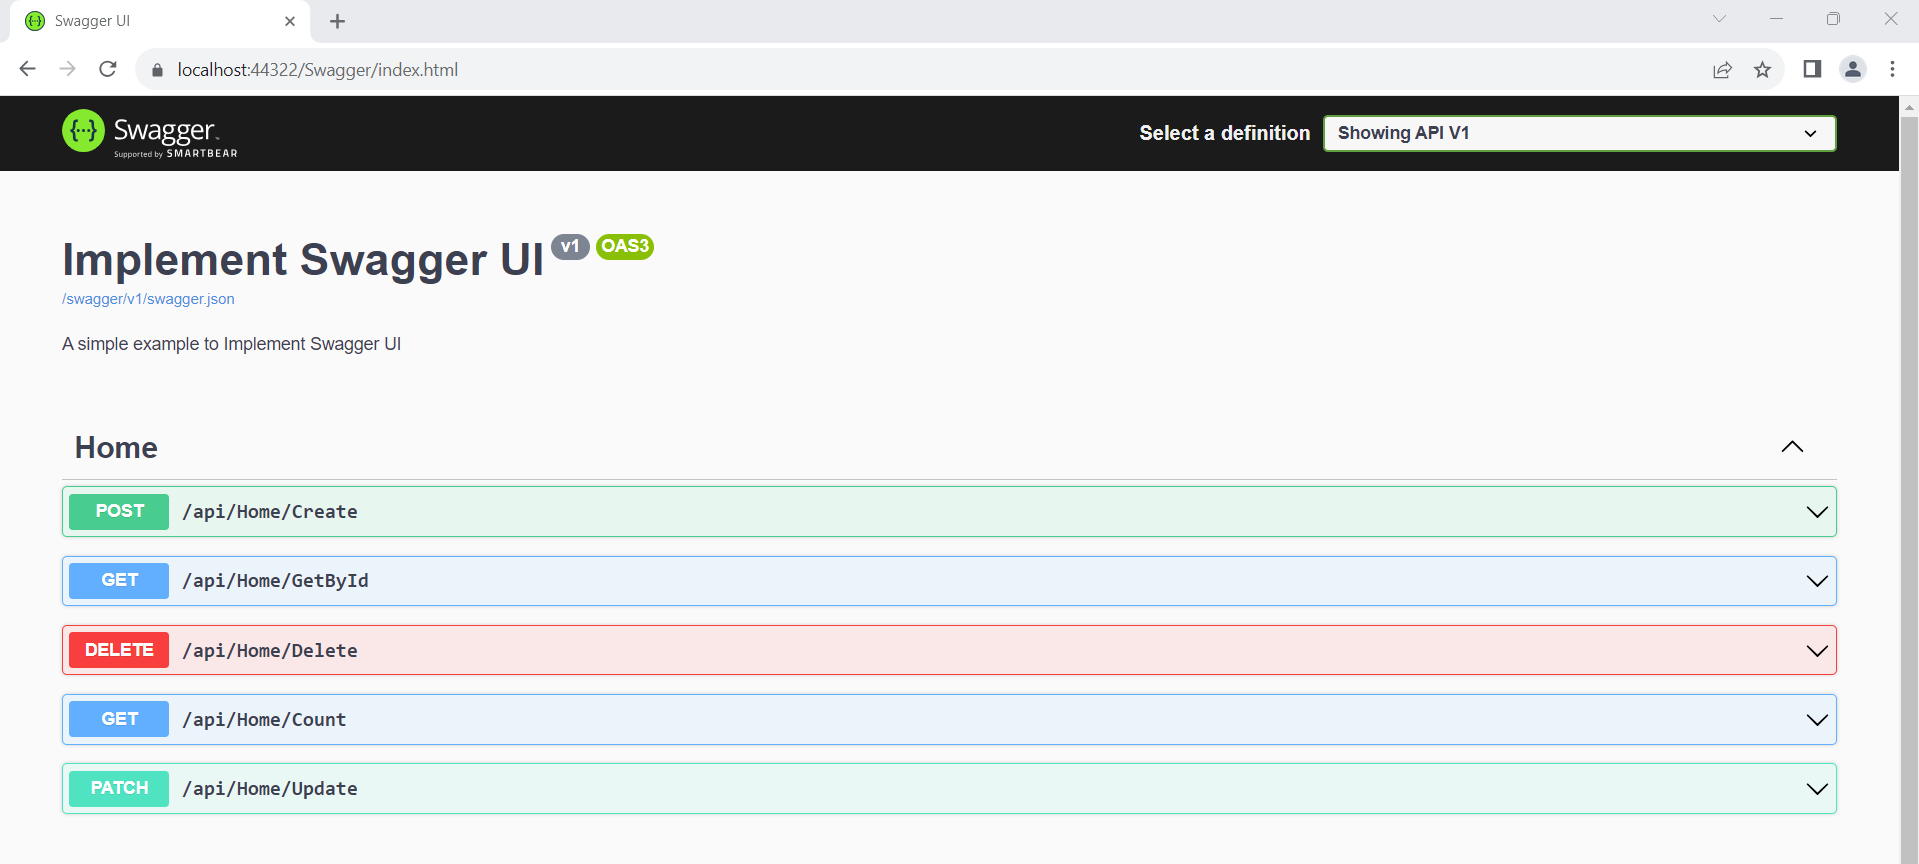The height and width of the screenshot is (864, 1919).
Task: Open the /swagger/v1/swagger.json link
Action: pyautogui.click(x=148, y=299)
